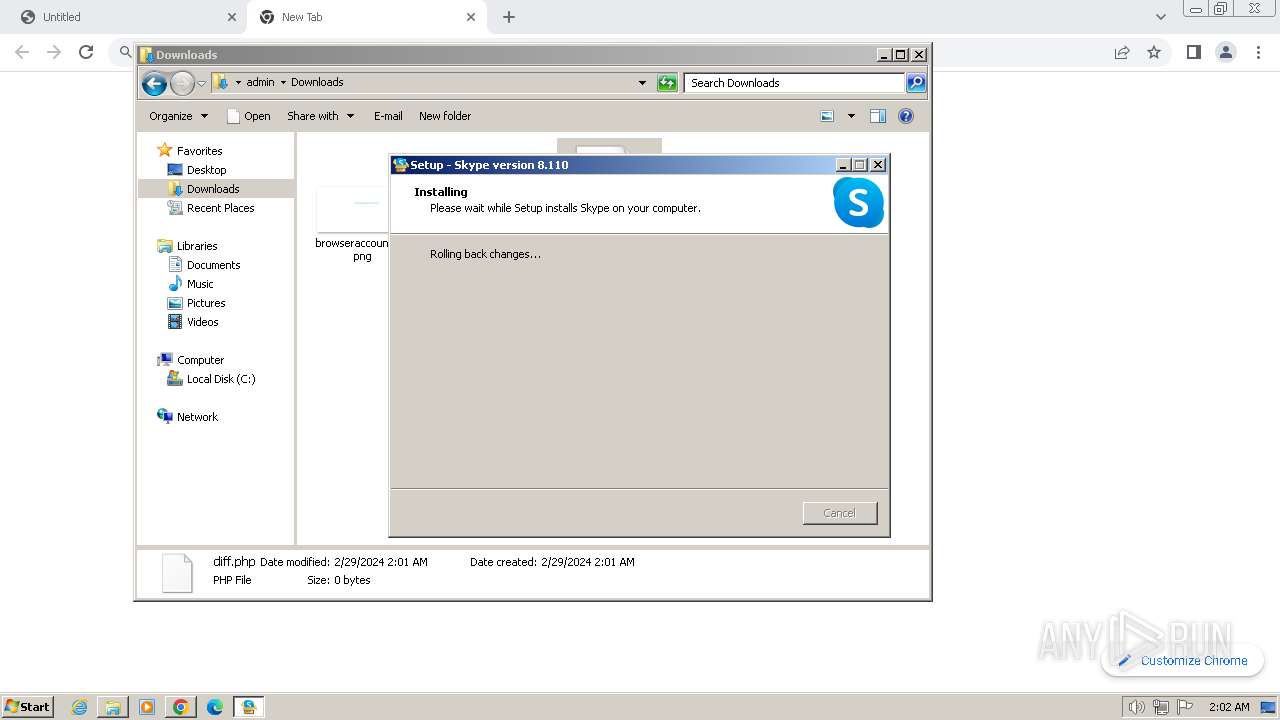
Task: Expand address bar history dropdown
Action: pyautogui.click(x=642, y=83)
